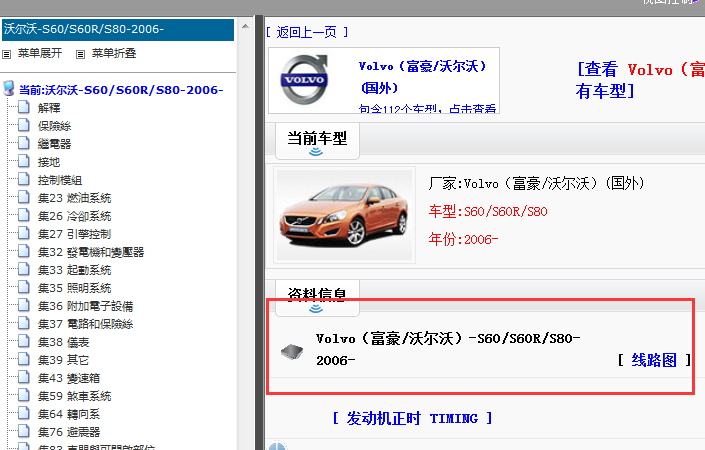Screen dimensions: 705x450
Task: Click the page icon next to 集43 變速箱
Action: tap(24, 377)
